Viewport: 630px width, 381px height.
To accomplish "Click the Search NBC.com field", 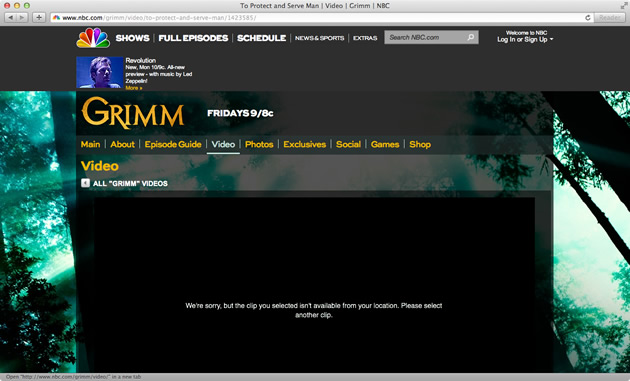I will [x=426, y=37].
